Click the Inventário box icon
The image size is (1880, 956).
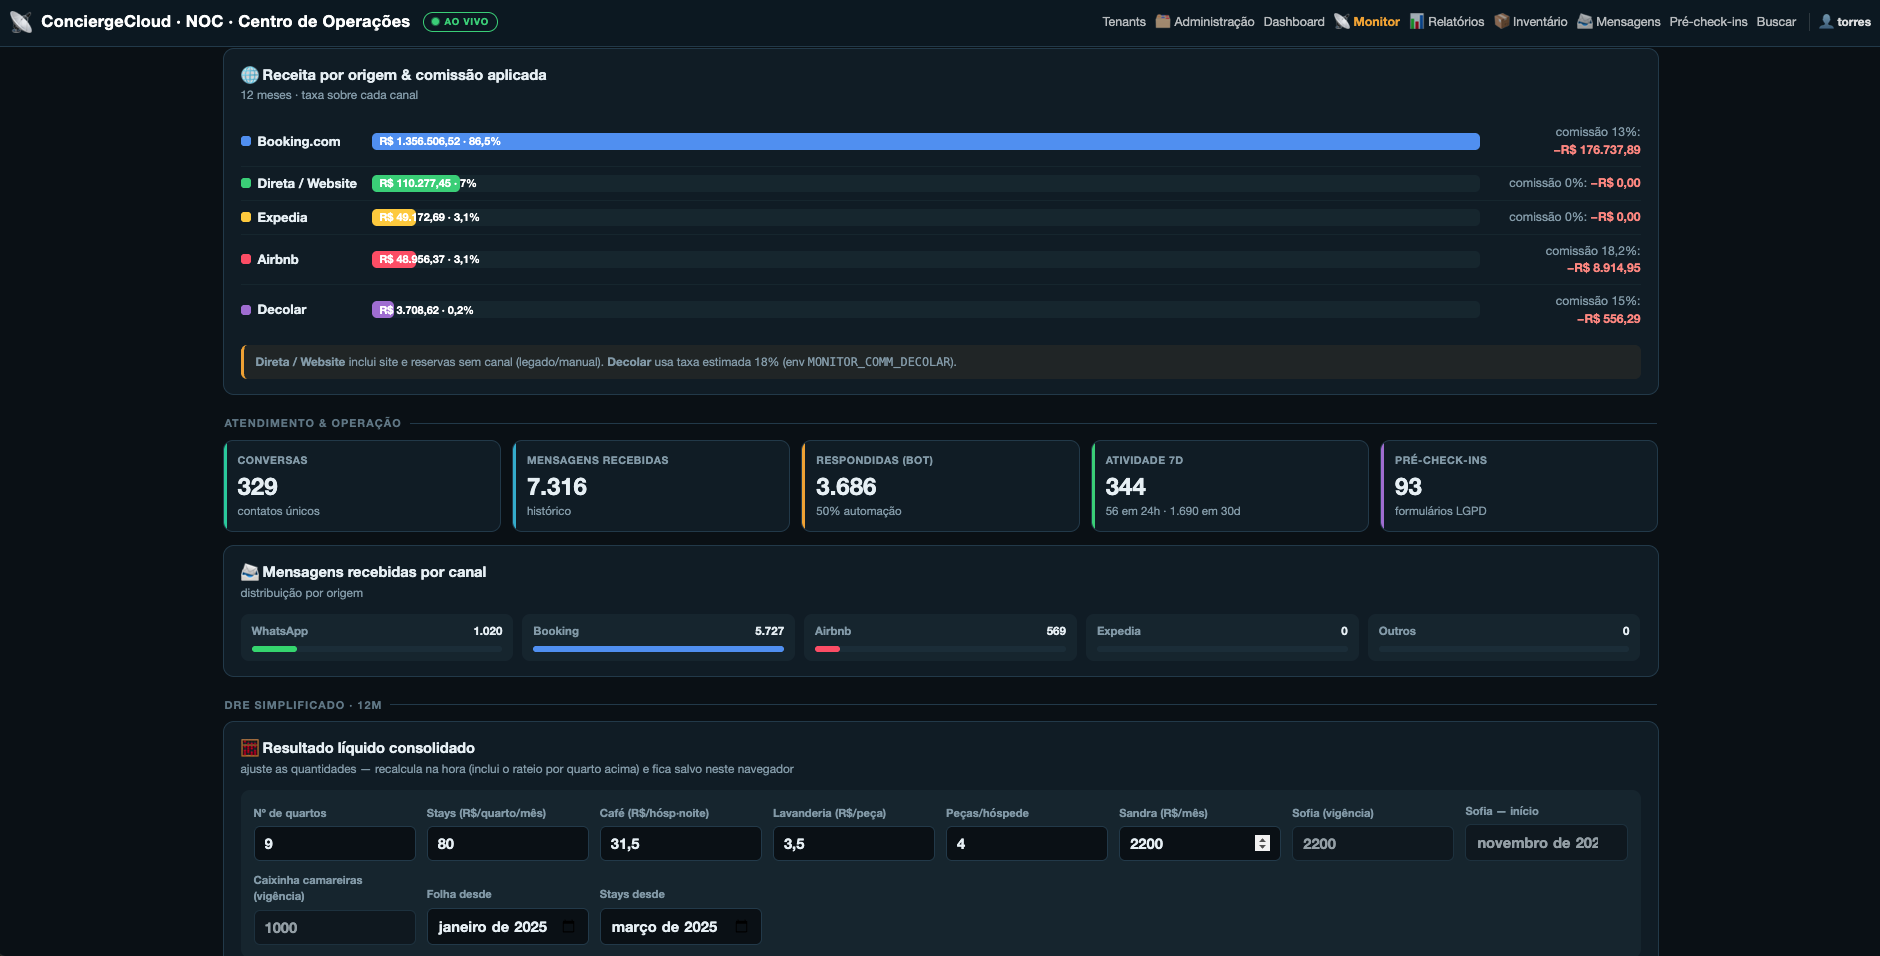pyautogui.click(x=1502, y=21)
